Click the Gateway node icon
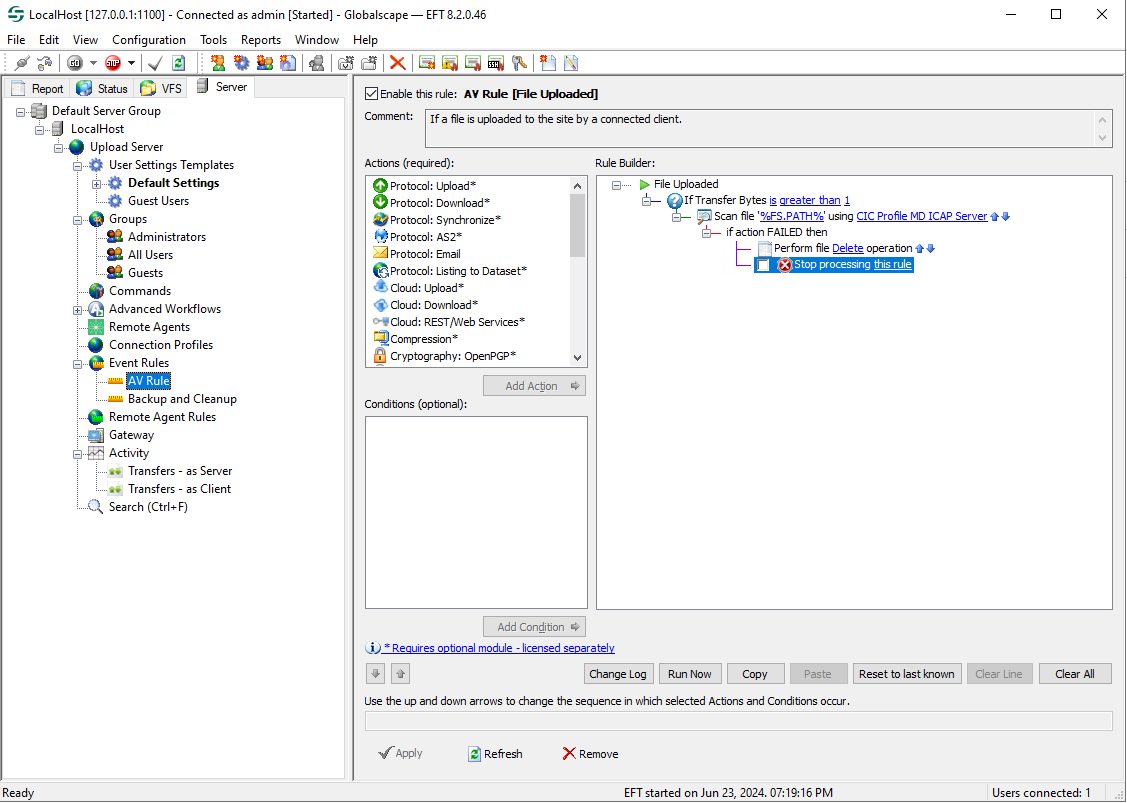The width and height of the screenshot is (1127, 803). tap(96, 435)
